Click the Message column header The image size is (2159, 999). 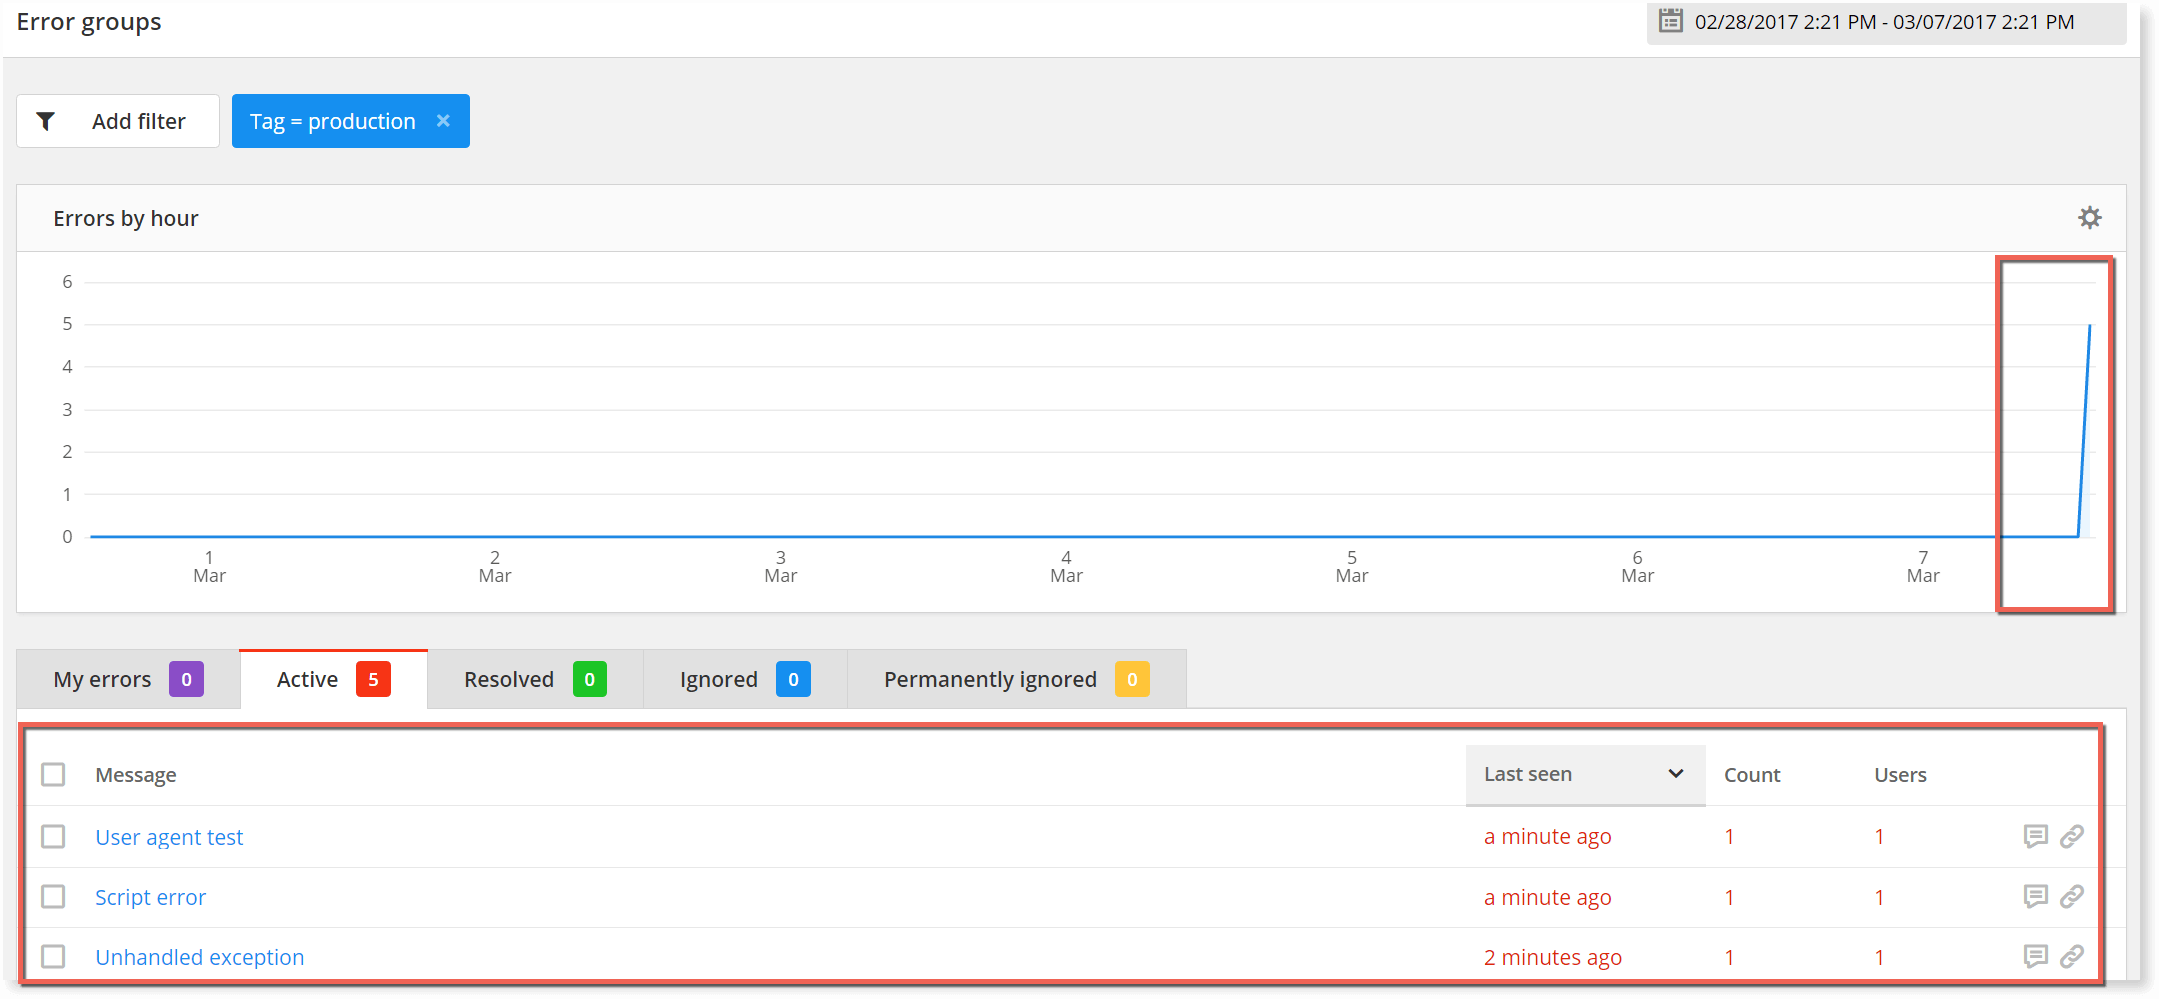[136, 775]
